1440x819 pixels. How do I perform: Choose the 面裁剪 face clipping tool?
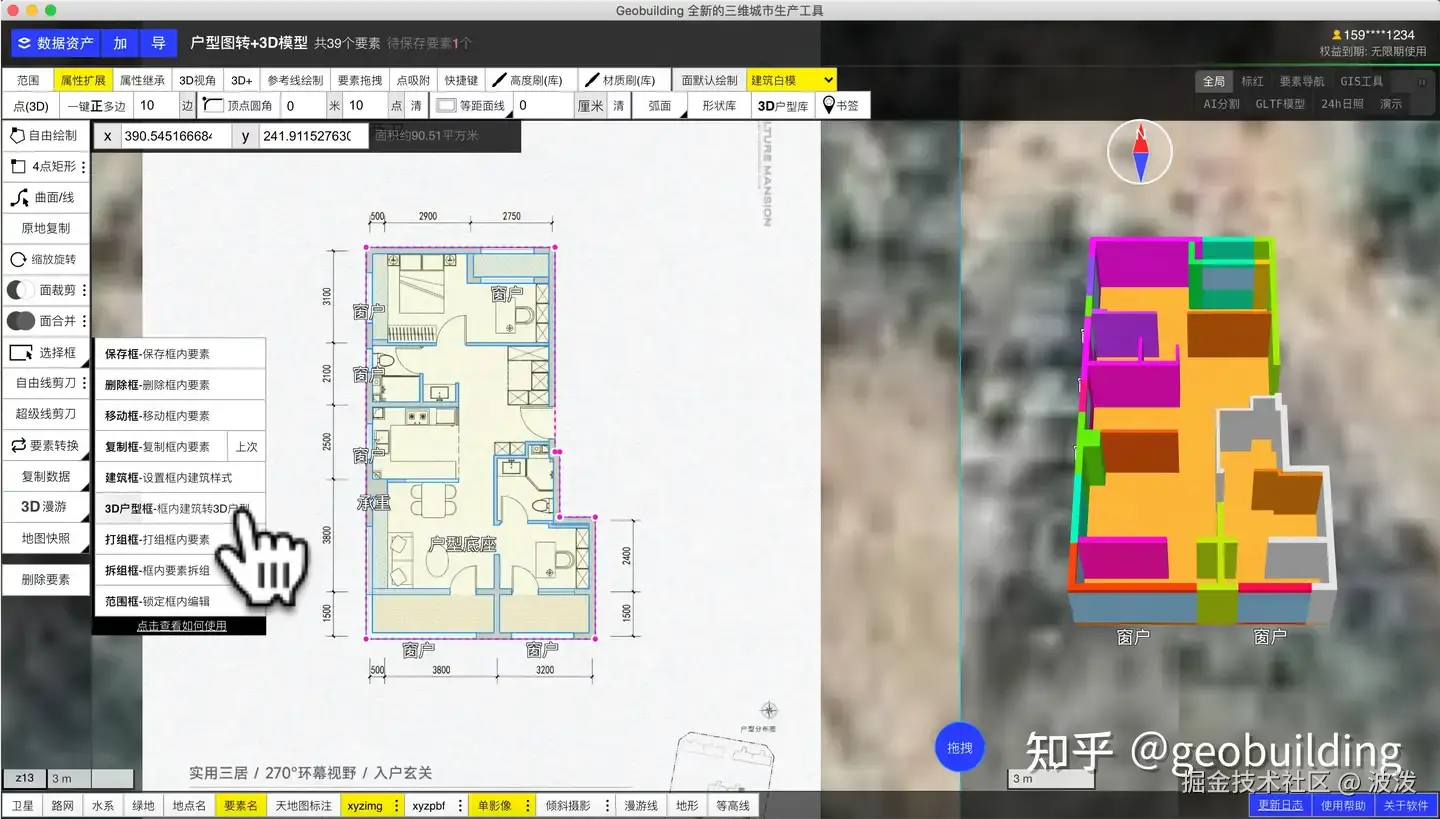pyautogui.click(x=40, y=290)
